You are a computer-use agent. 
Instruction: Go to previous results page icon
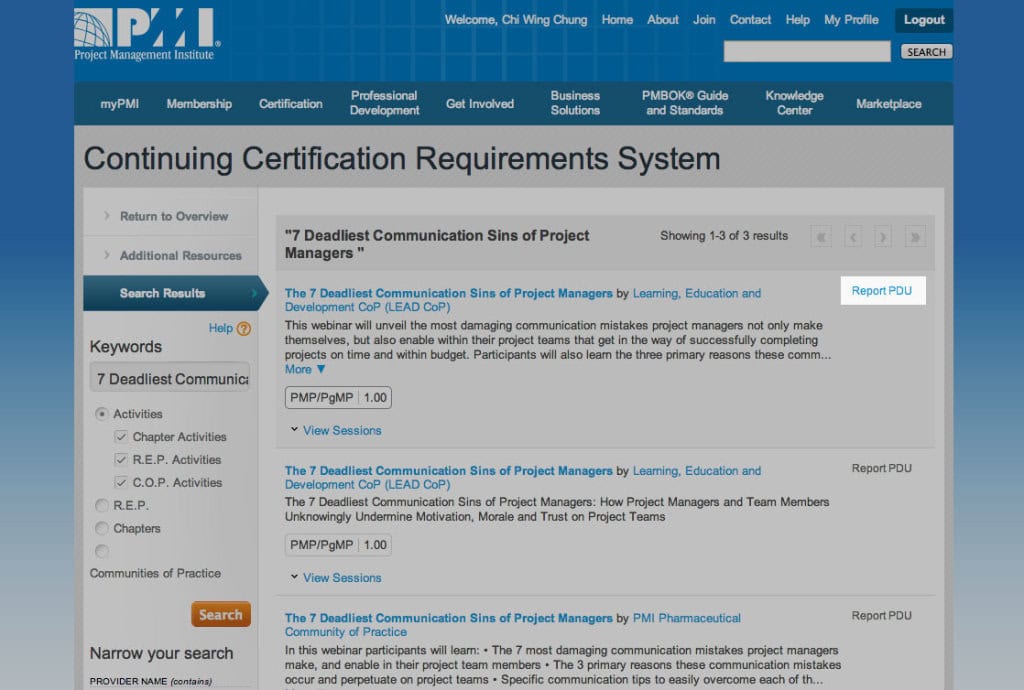(x=852, y=236)
